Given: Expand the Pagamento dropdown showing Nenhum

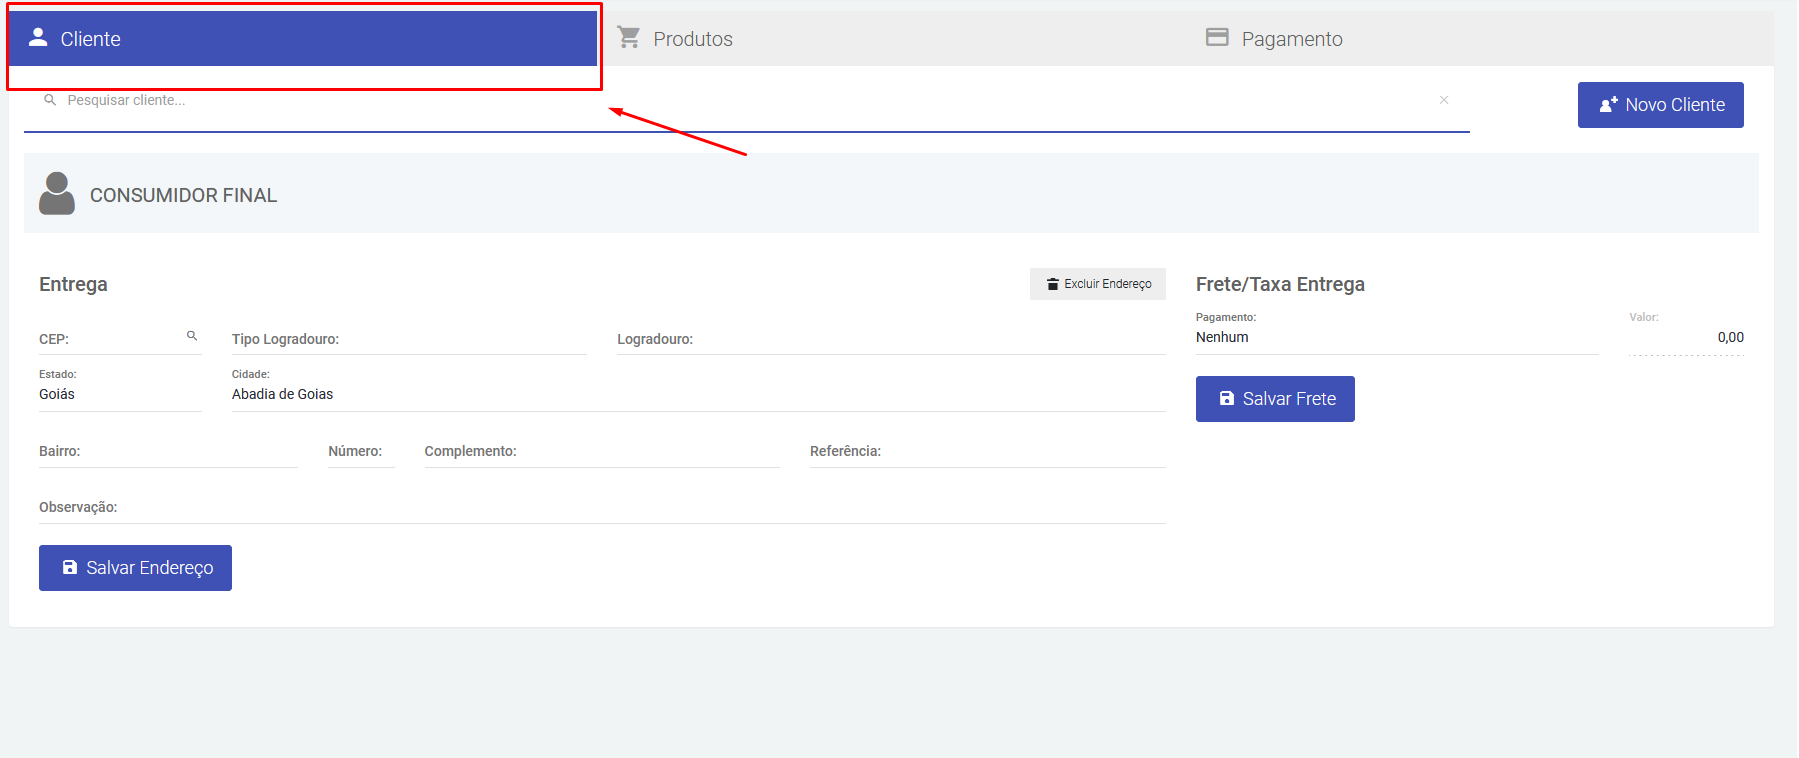Looking at the screenshot, I should click(x=1395, y=338).
